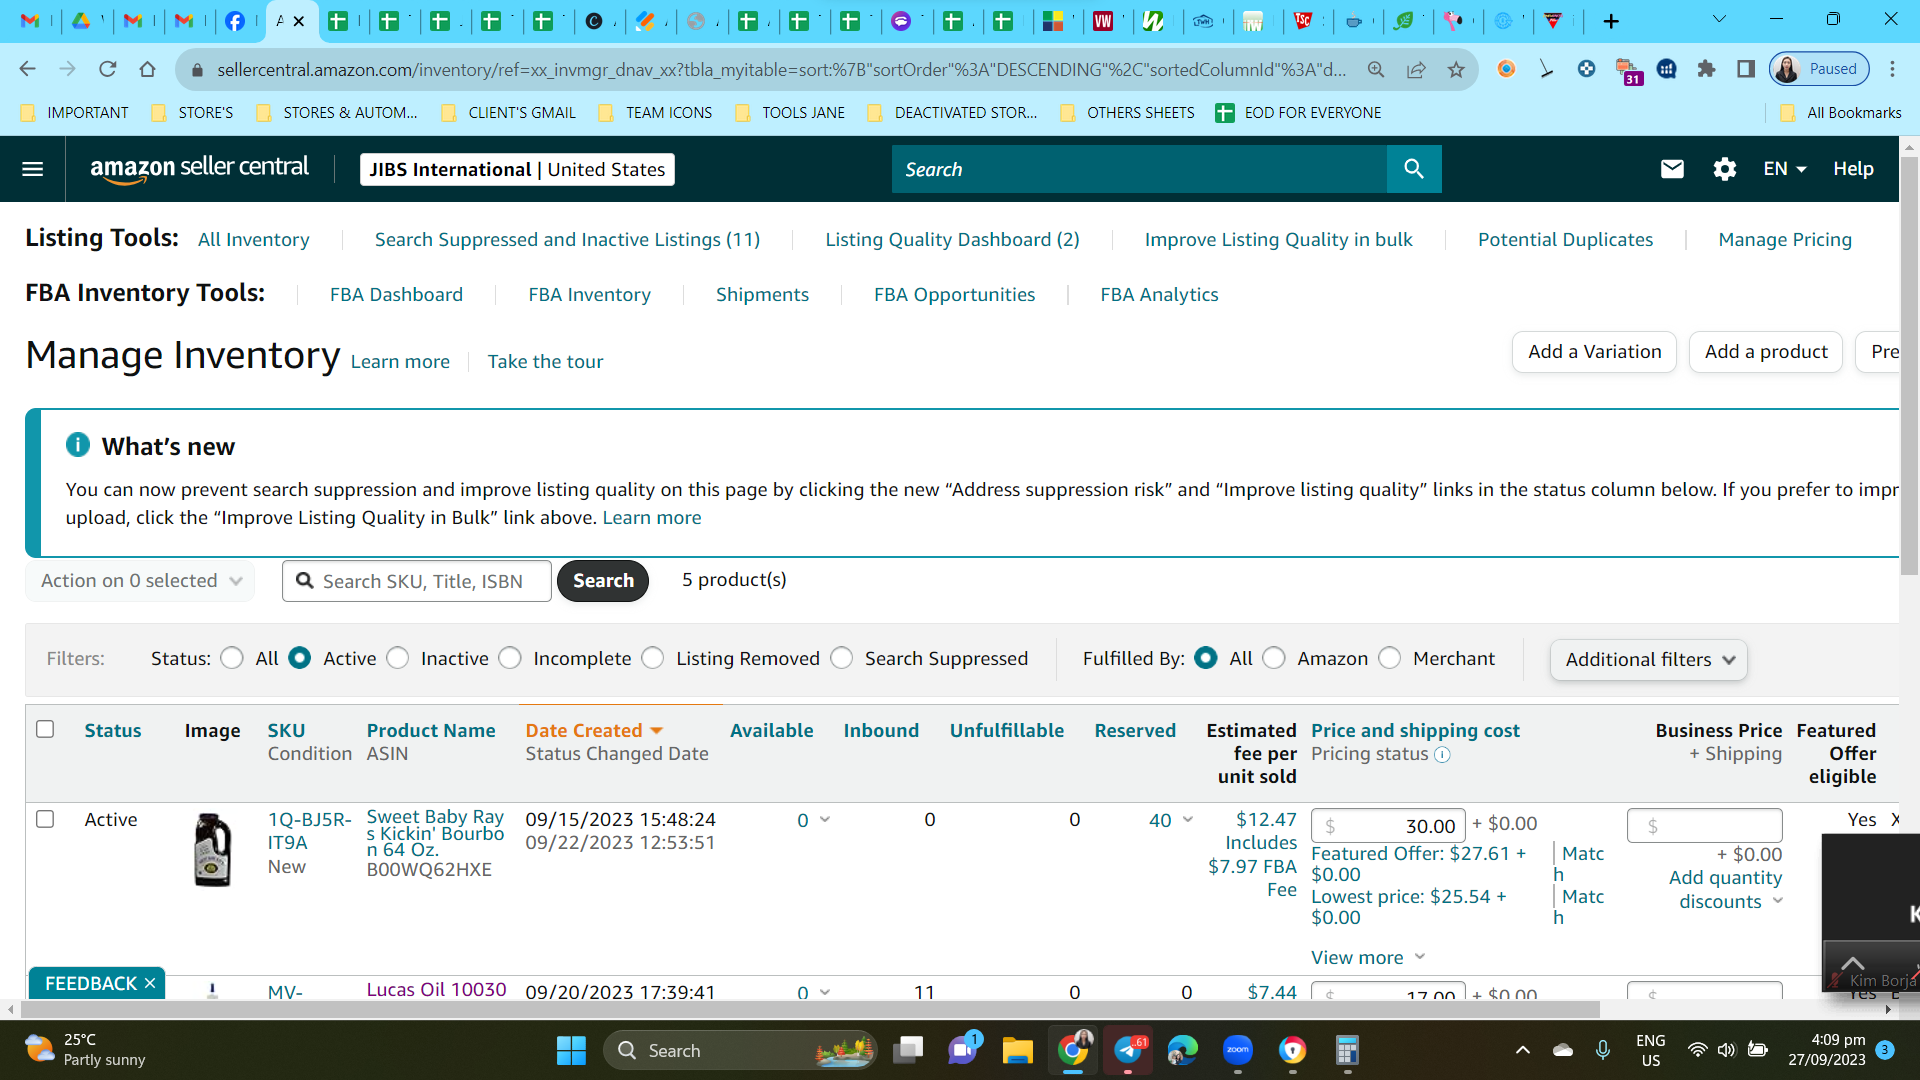
Task: Select the Listing Removed radio button
Action: (x=653, y=658)
